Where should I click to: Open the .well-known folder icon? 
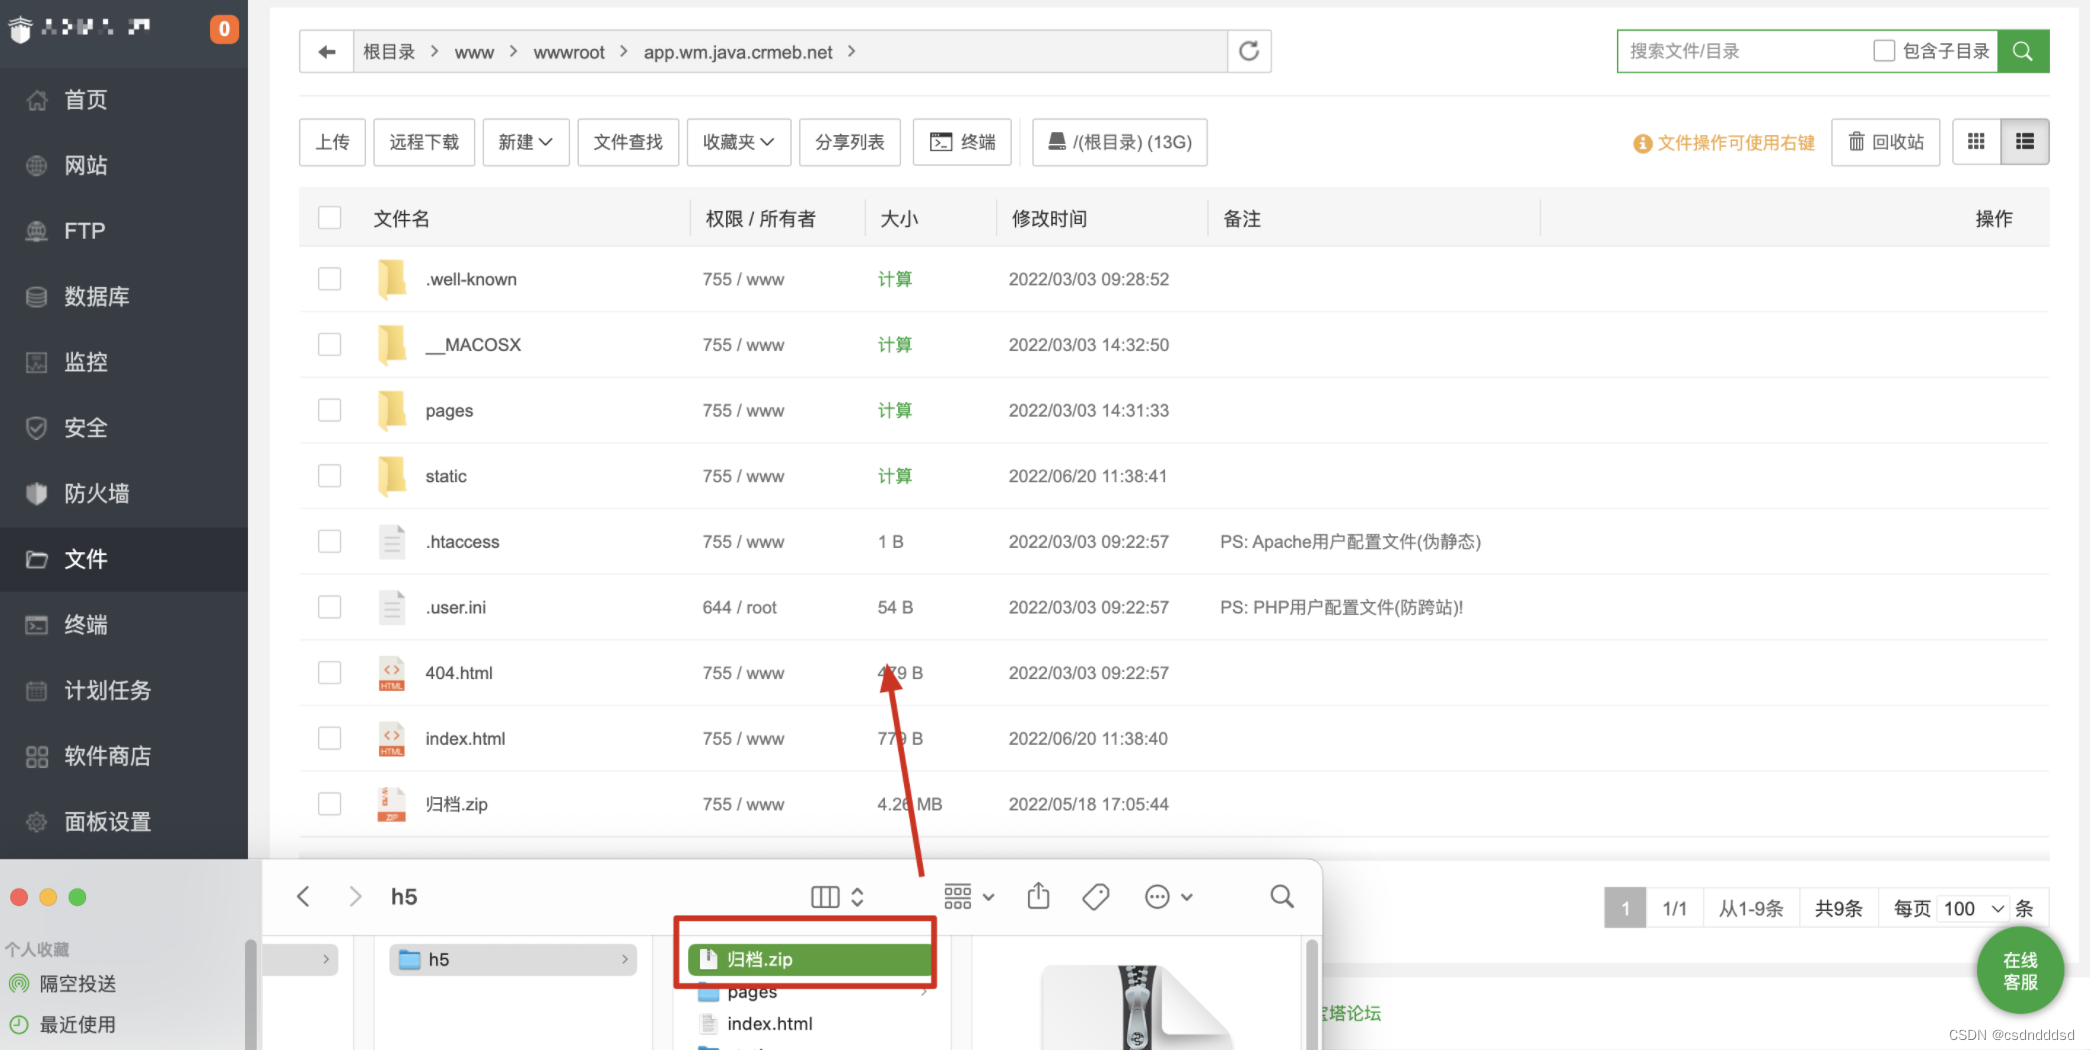click(x=392, y=279)
